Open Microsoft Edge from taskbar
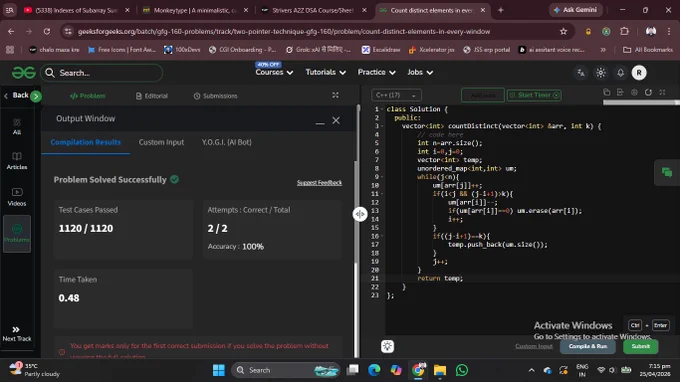 tap(374, 370)
